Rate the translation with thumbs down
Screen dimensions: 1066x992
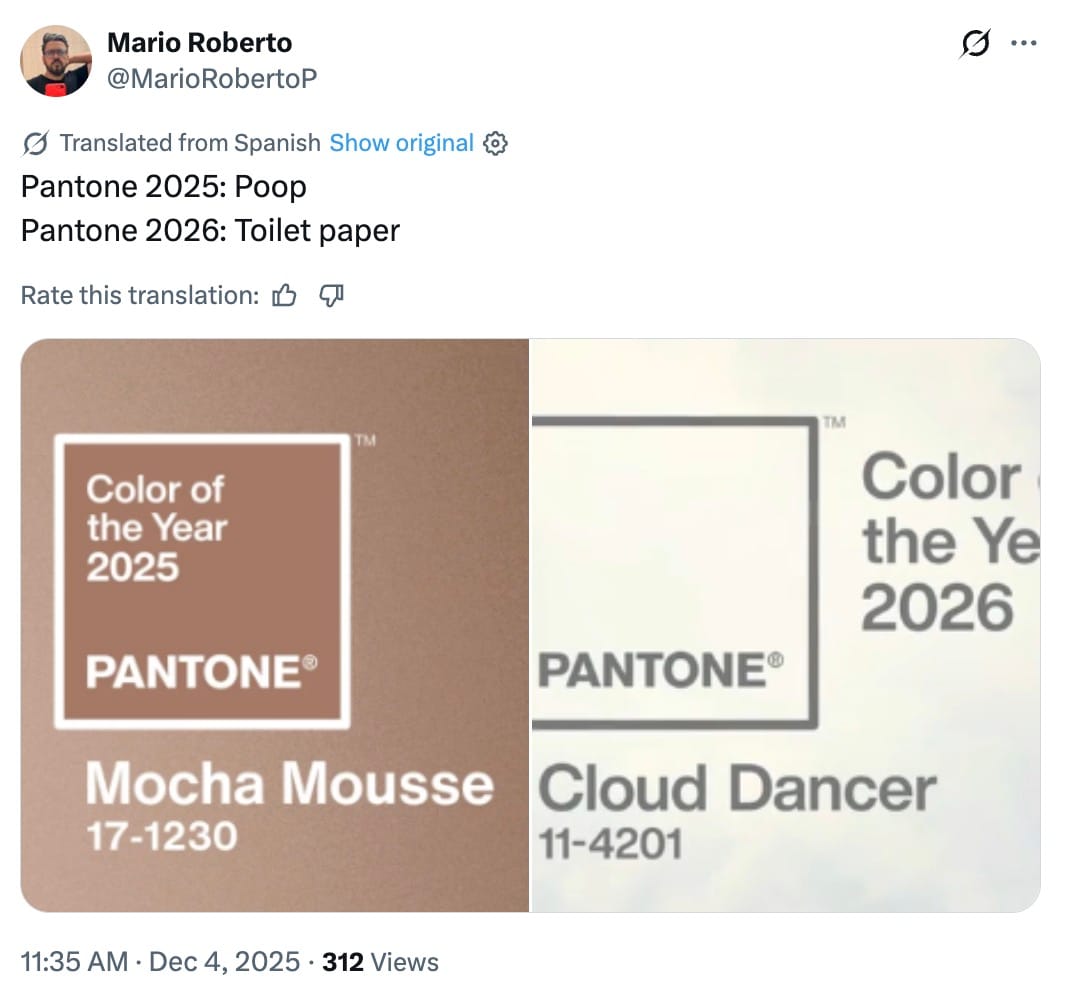click(x=331, y=295)
